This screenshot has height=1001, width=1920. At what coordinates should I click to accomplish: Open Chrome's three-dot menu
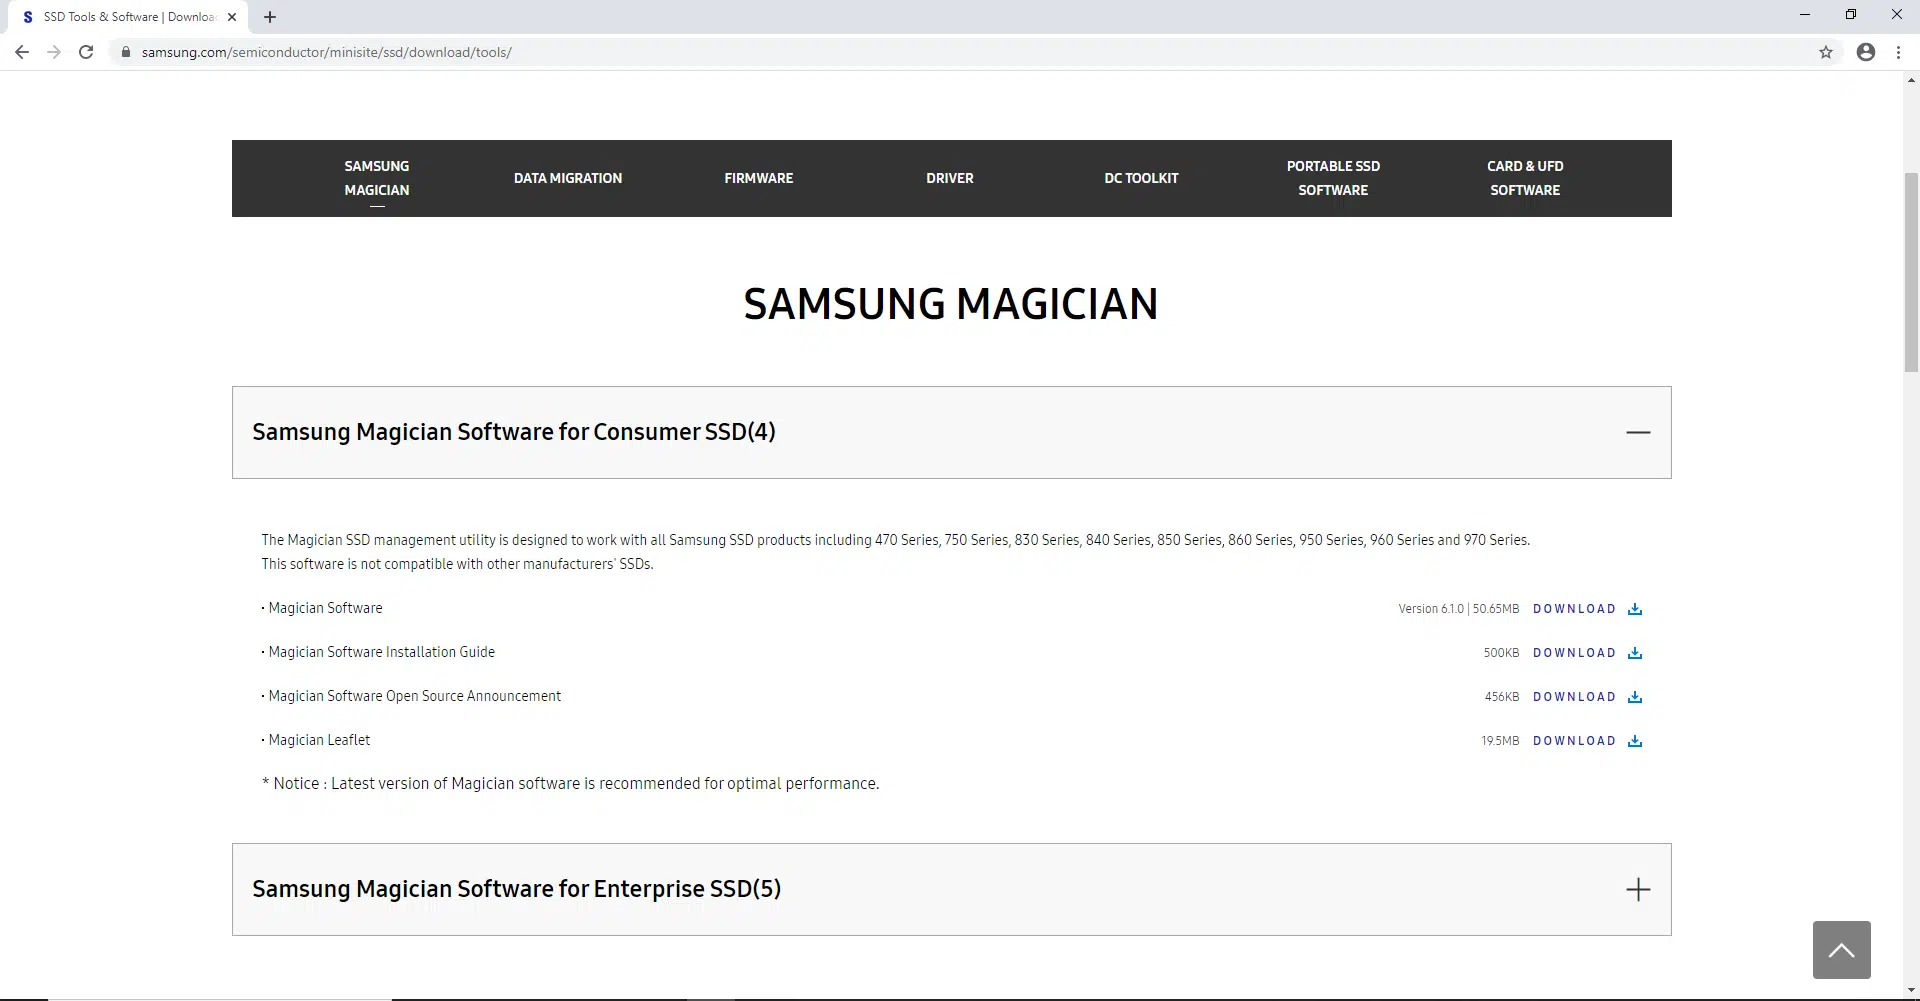pyautogui.click(x=1898, y=52)
